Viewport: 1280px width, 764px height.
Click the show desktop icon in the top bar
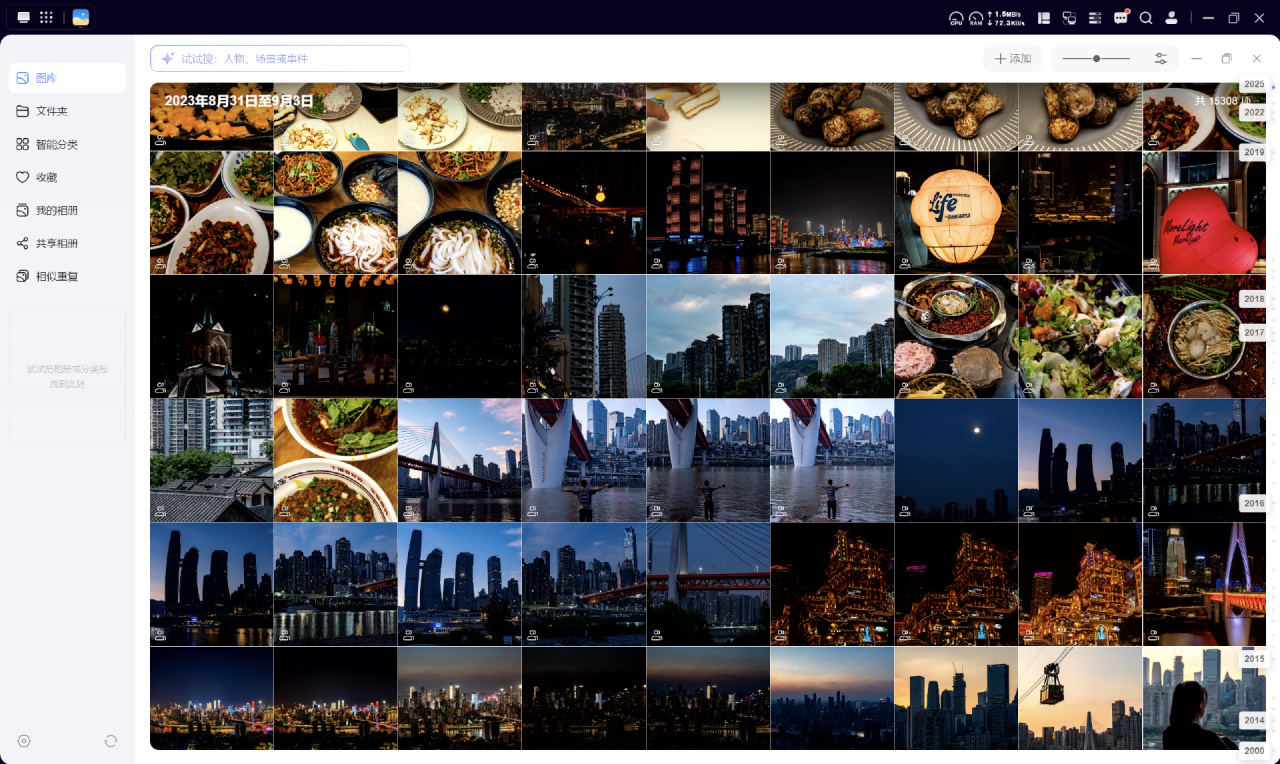24,18
